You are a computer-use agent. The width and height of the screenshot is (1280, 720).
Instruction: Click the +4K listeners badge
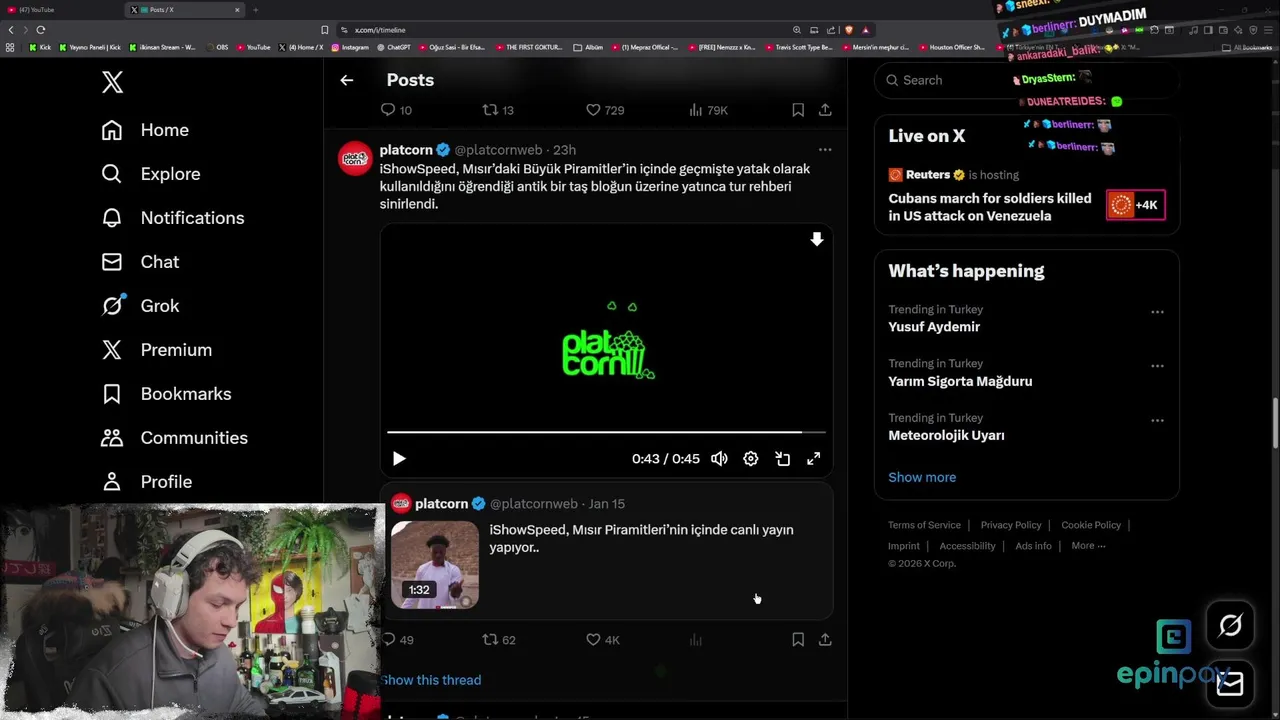[1135, 205]
